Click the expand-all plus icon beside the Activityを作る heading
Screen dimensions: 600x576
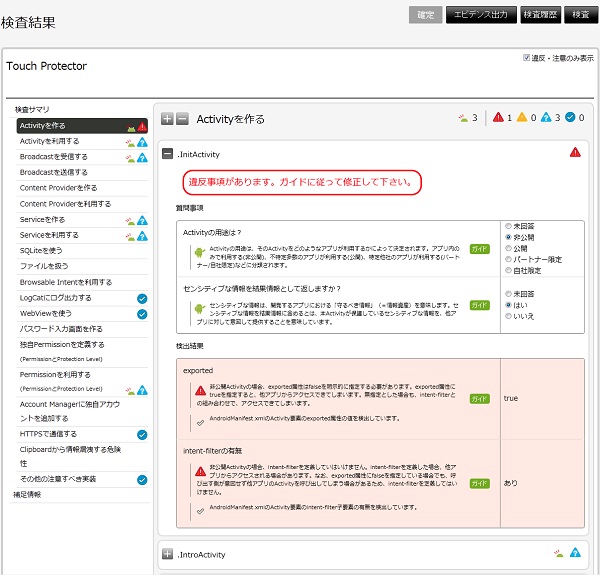[x=167, y=119]
